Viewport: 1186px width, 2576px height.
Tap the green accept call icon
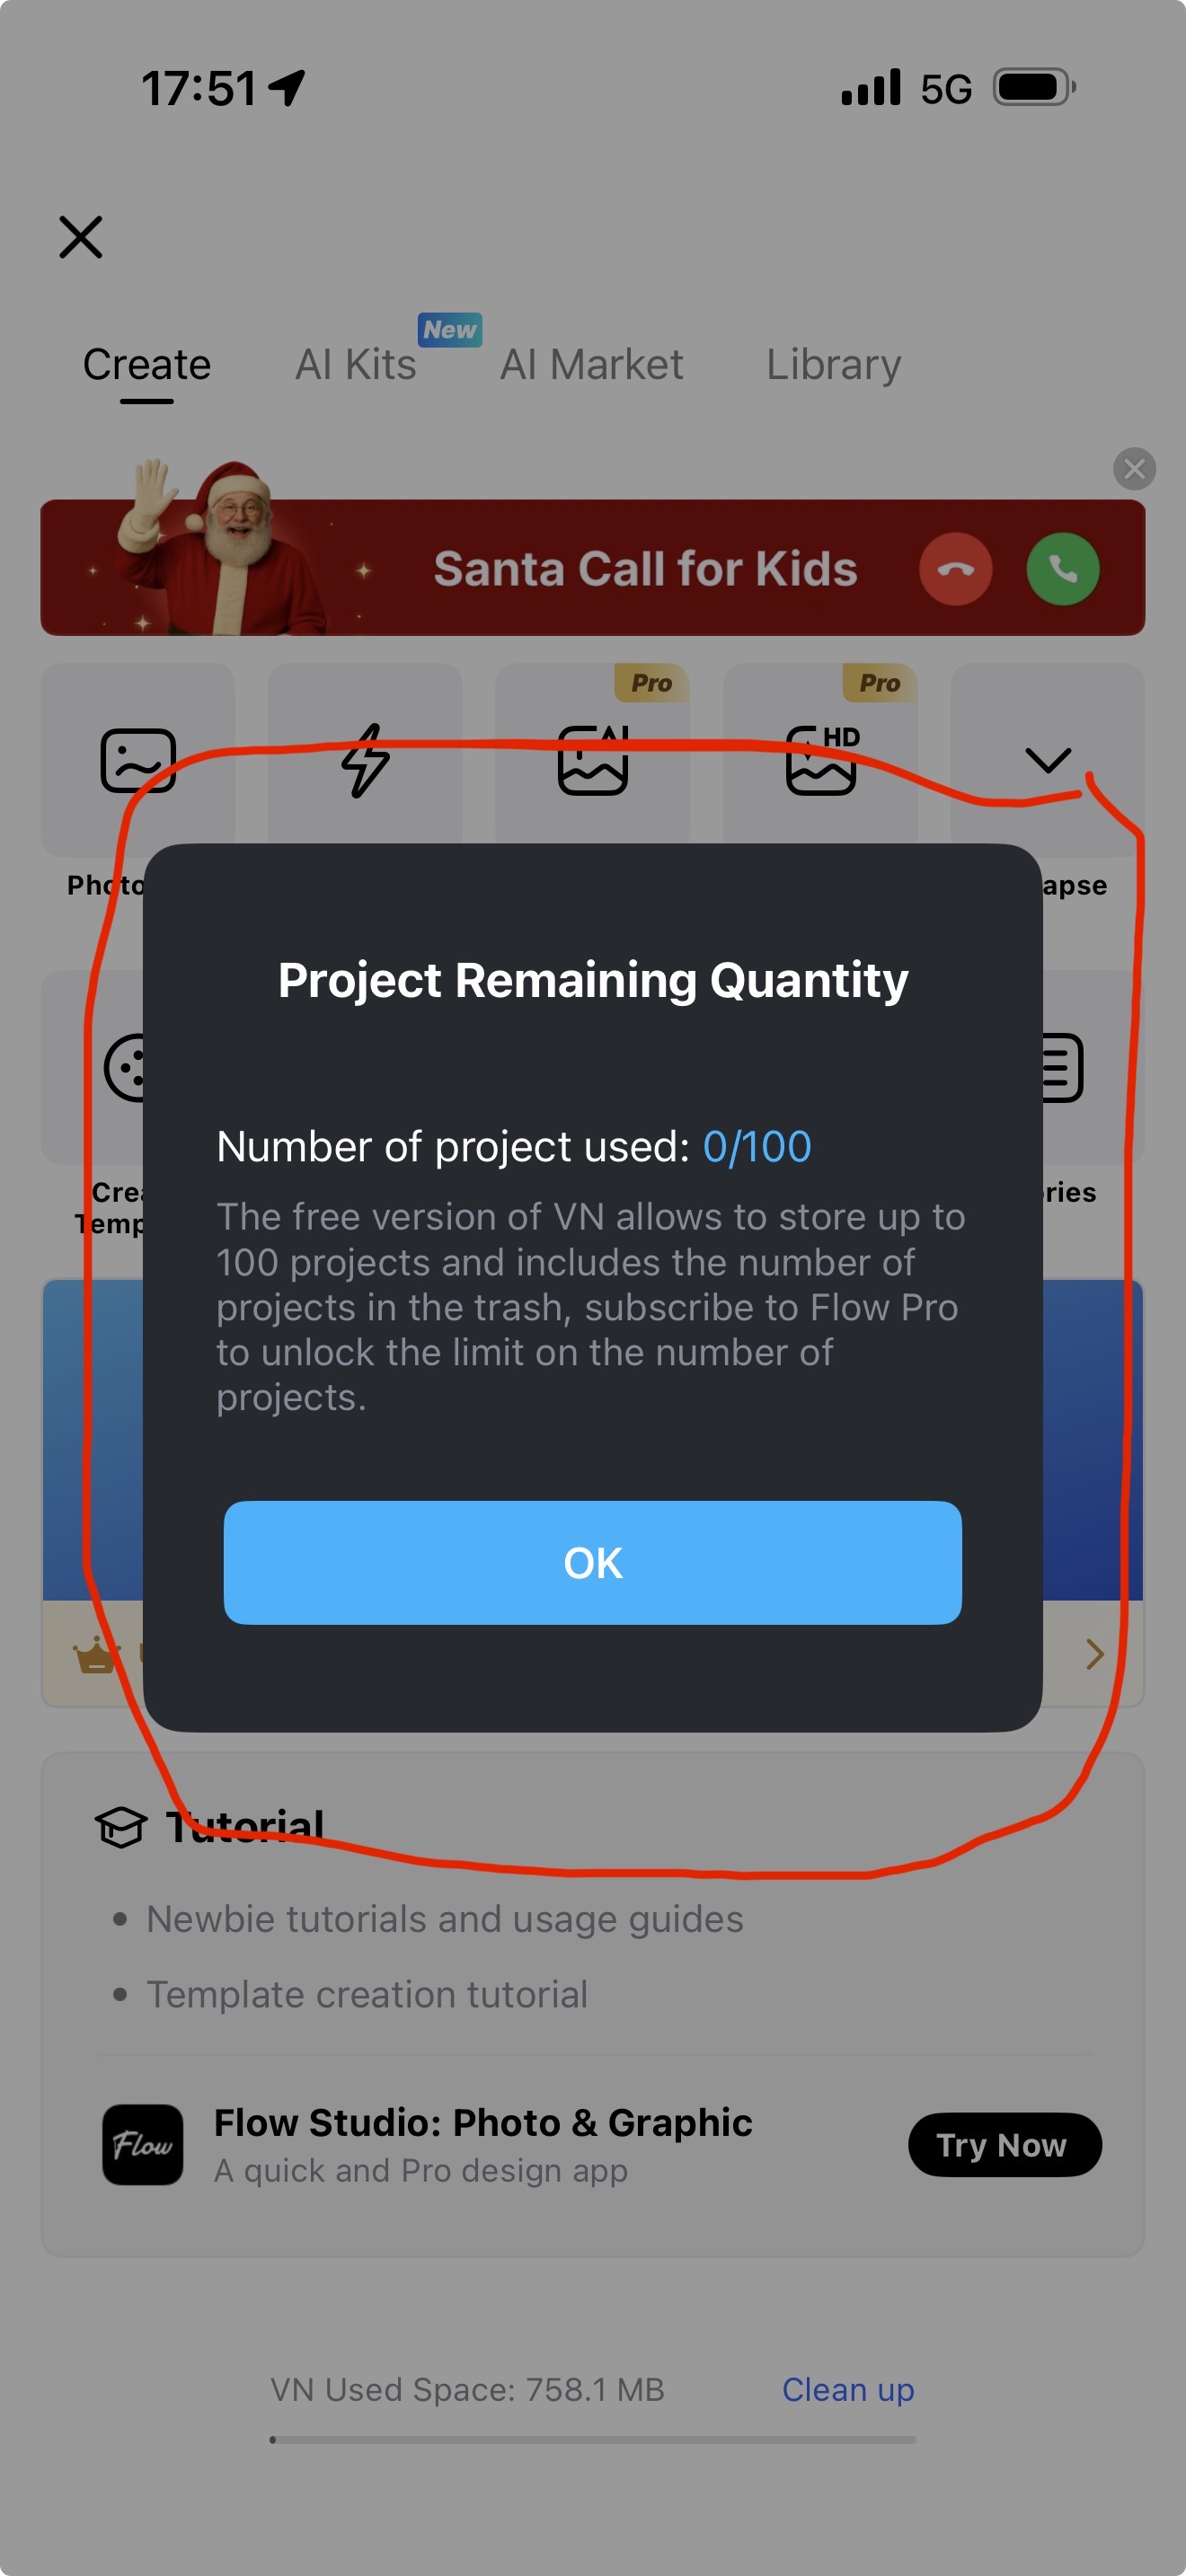point(1062,569)
